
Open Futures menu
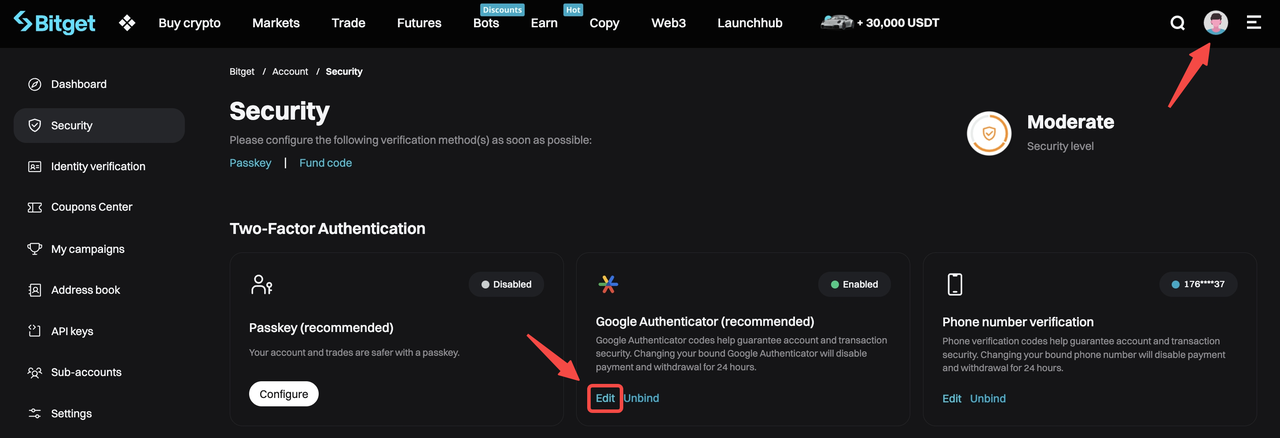tap(419, 23)
